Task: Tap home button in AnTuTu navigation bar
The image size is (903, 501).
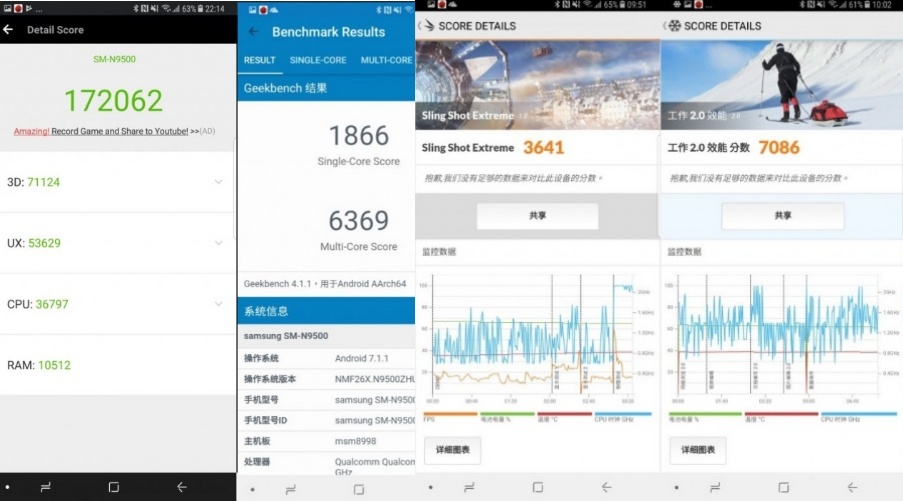Action: tap(114, 487)
